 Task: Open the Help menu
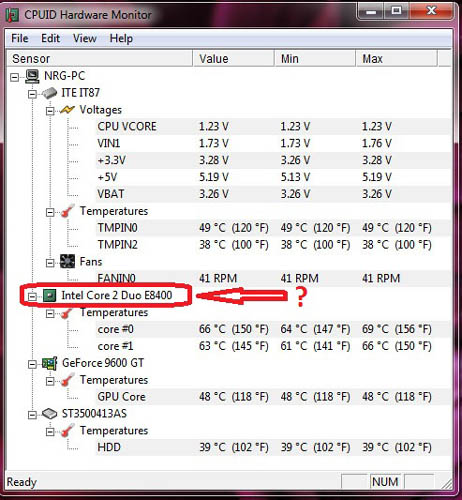(x=121, y=38)
